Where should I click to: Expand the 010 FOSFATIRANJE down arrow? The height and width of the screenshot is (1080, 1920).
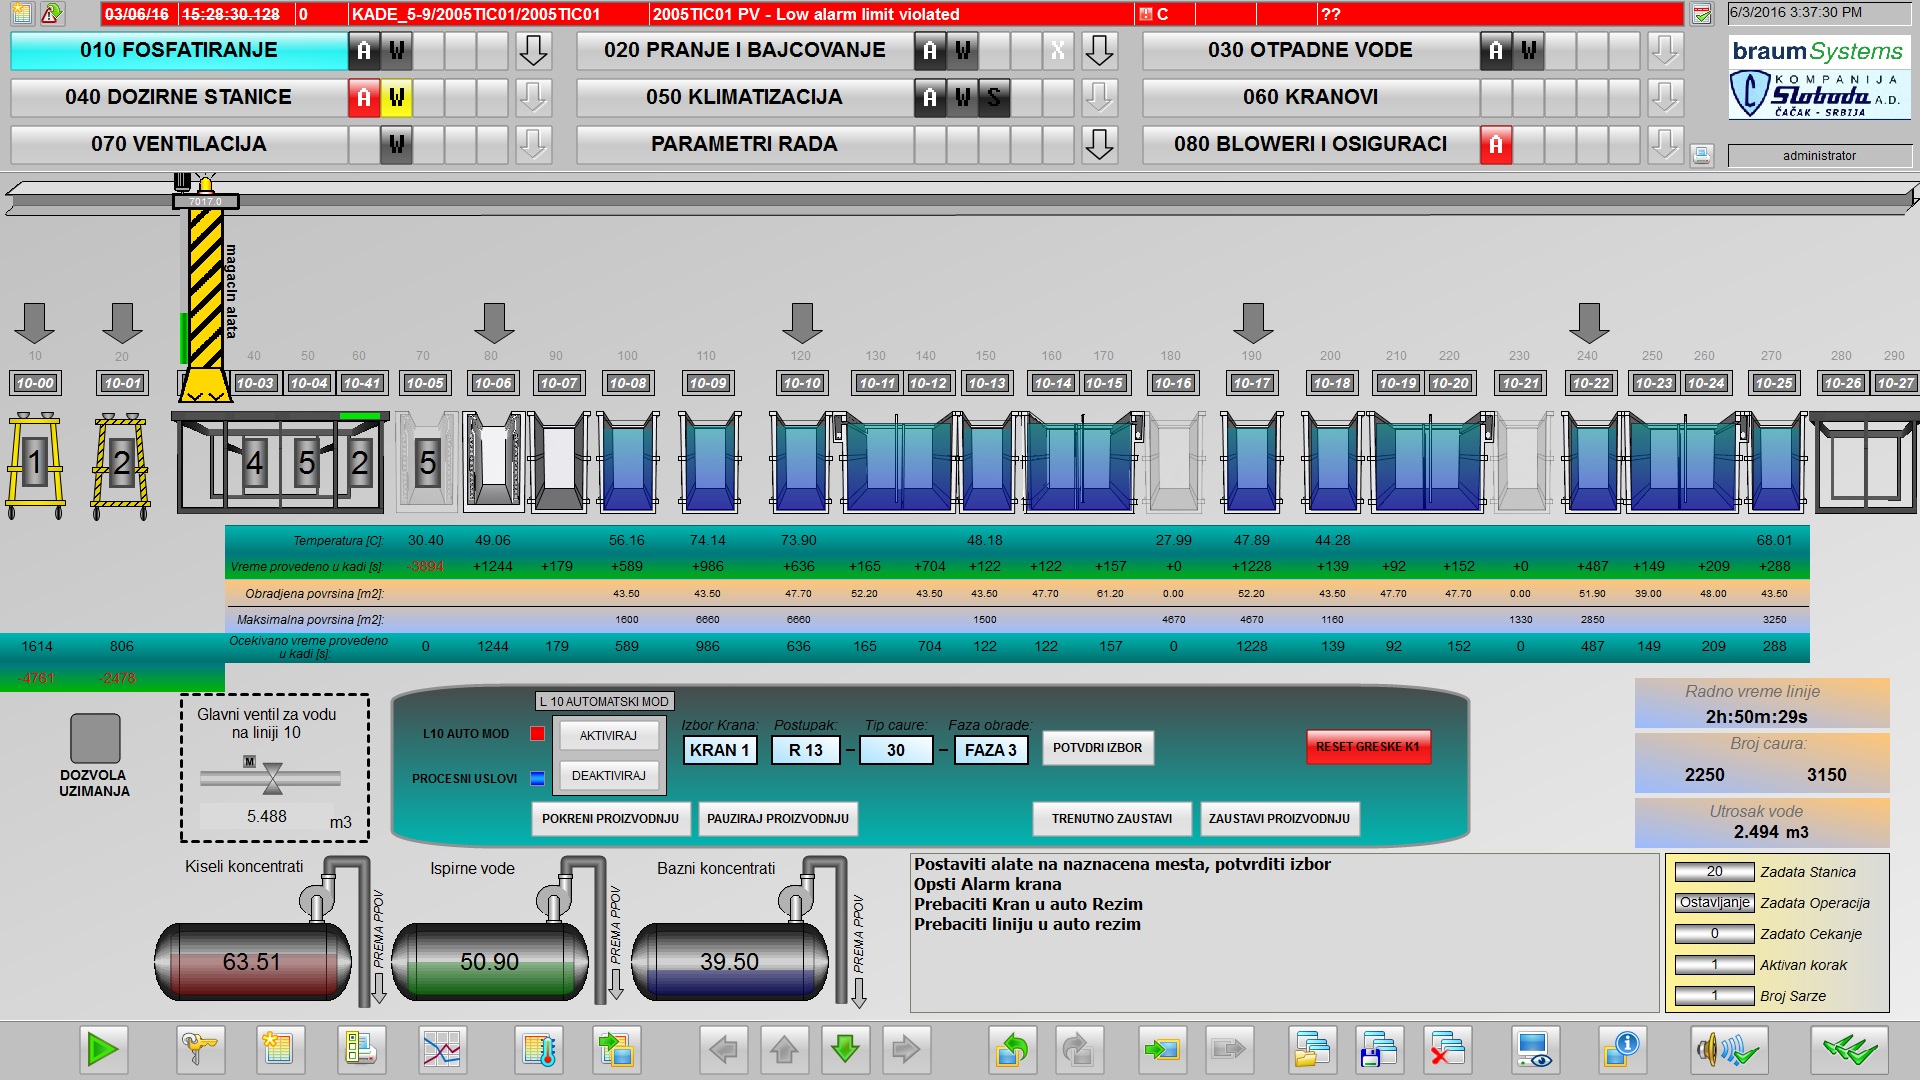[x=533, y=50]
